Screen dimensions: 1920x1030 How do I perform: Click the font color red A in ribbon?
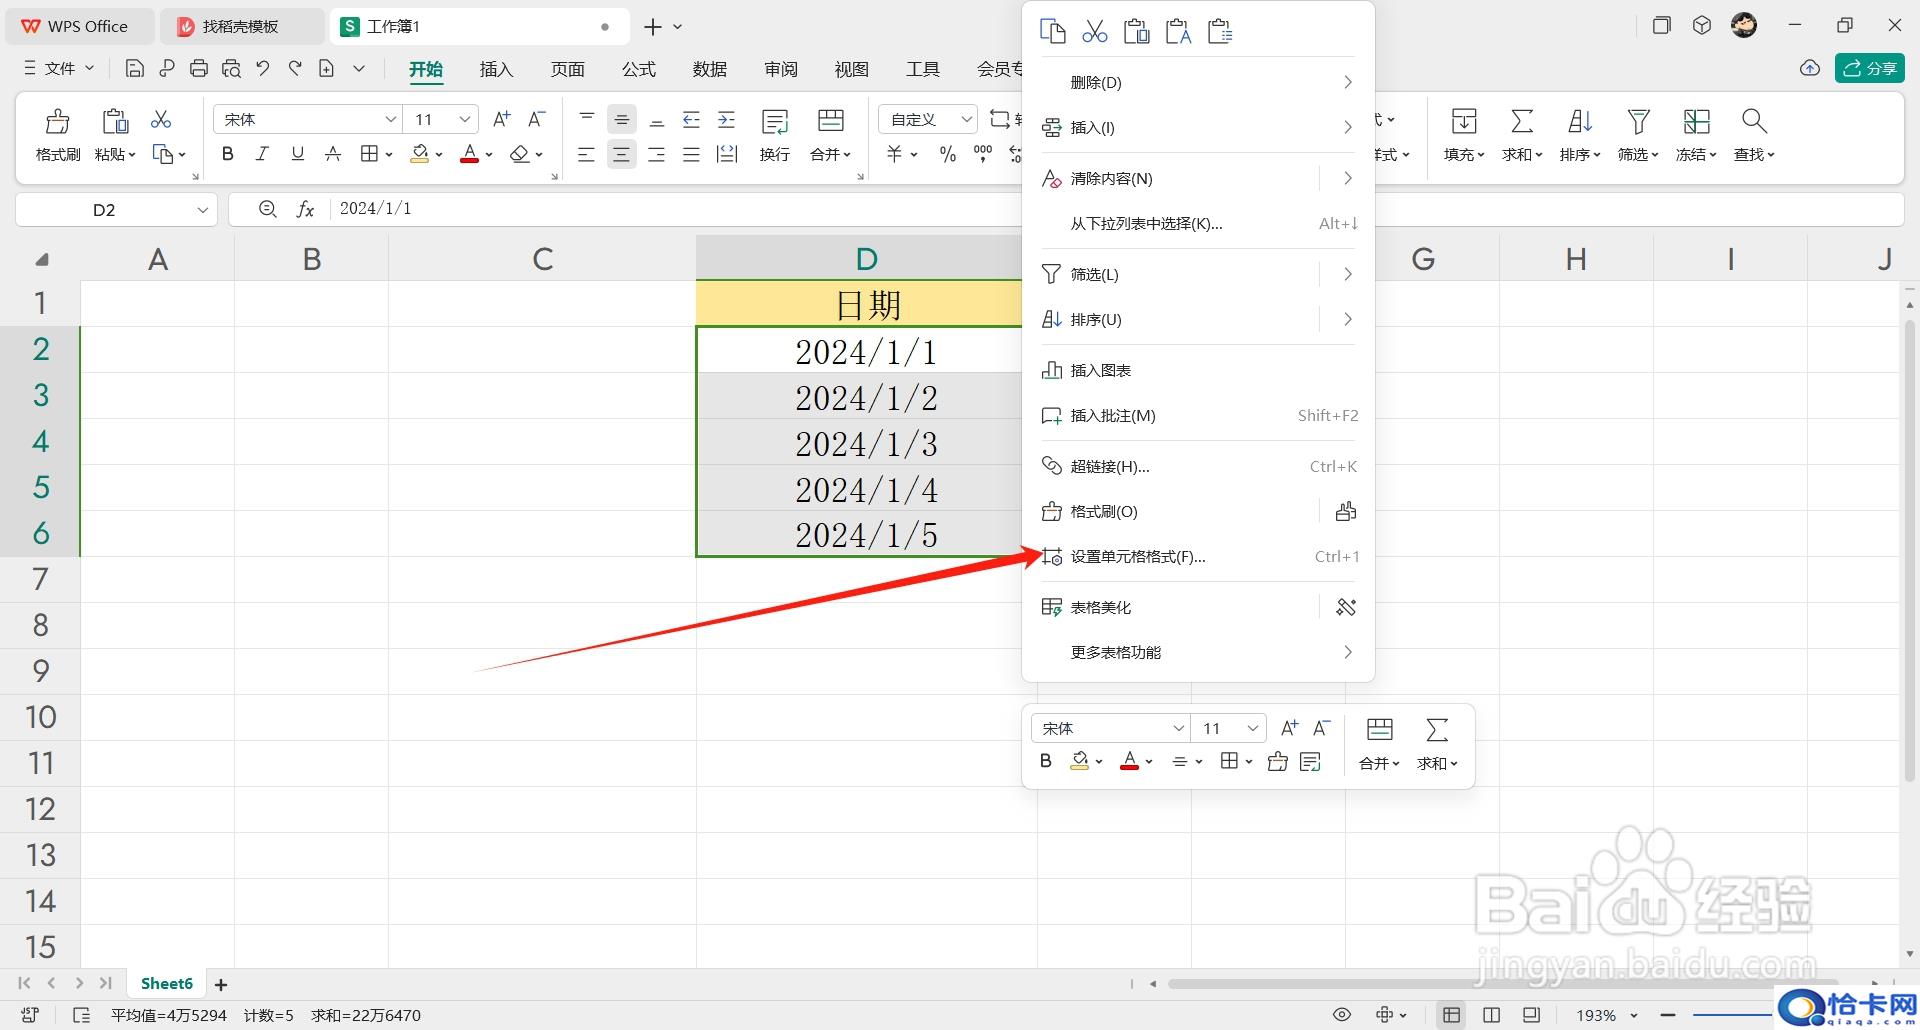pyautogui.click(x=469, y=154)
